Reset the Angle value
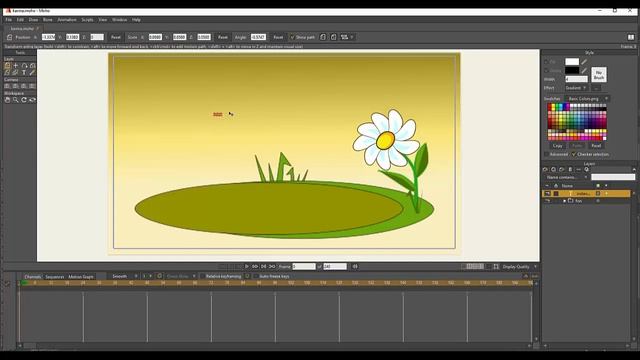Image resolution: width=640 pixels, height=360 pixels. pos(278,37)
